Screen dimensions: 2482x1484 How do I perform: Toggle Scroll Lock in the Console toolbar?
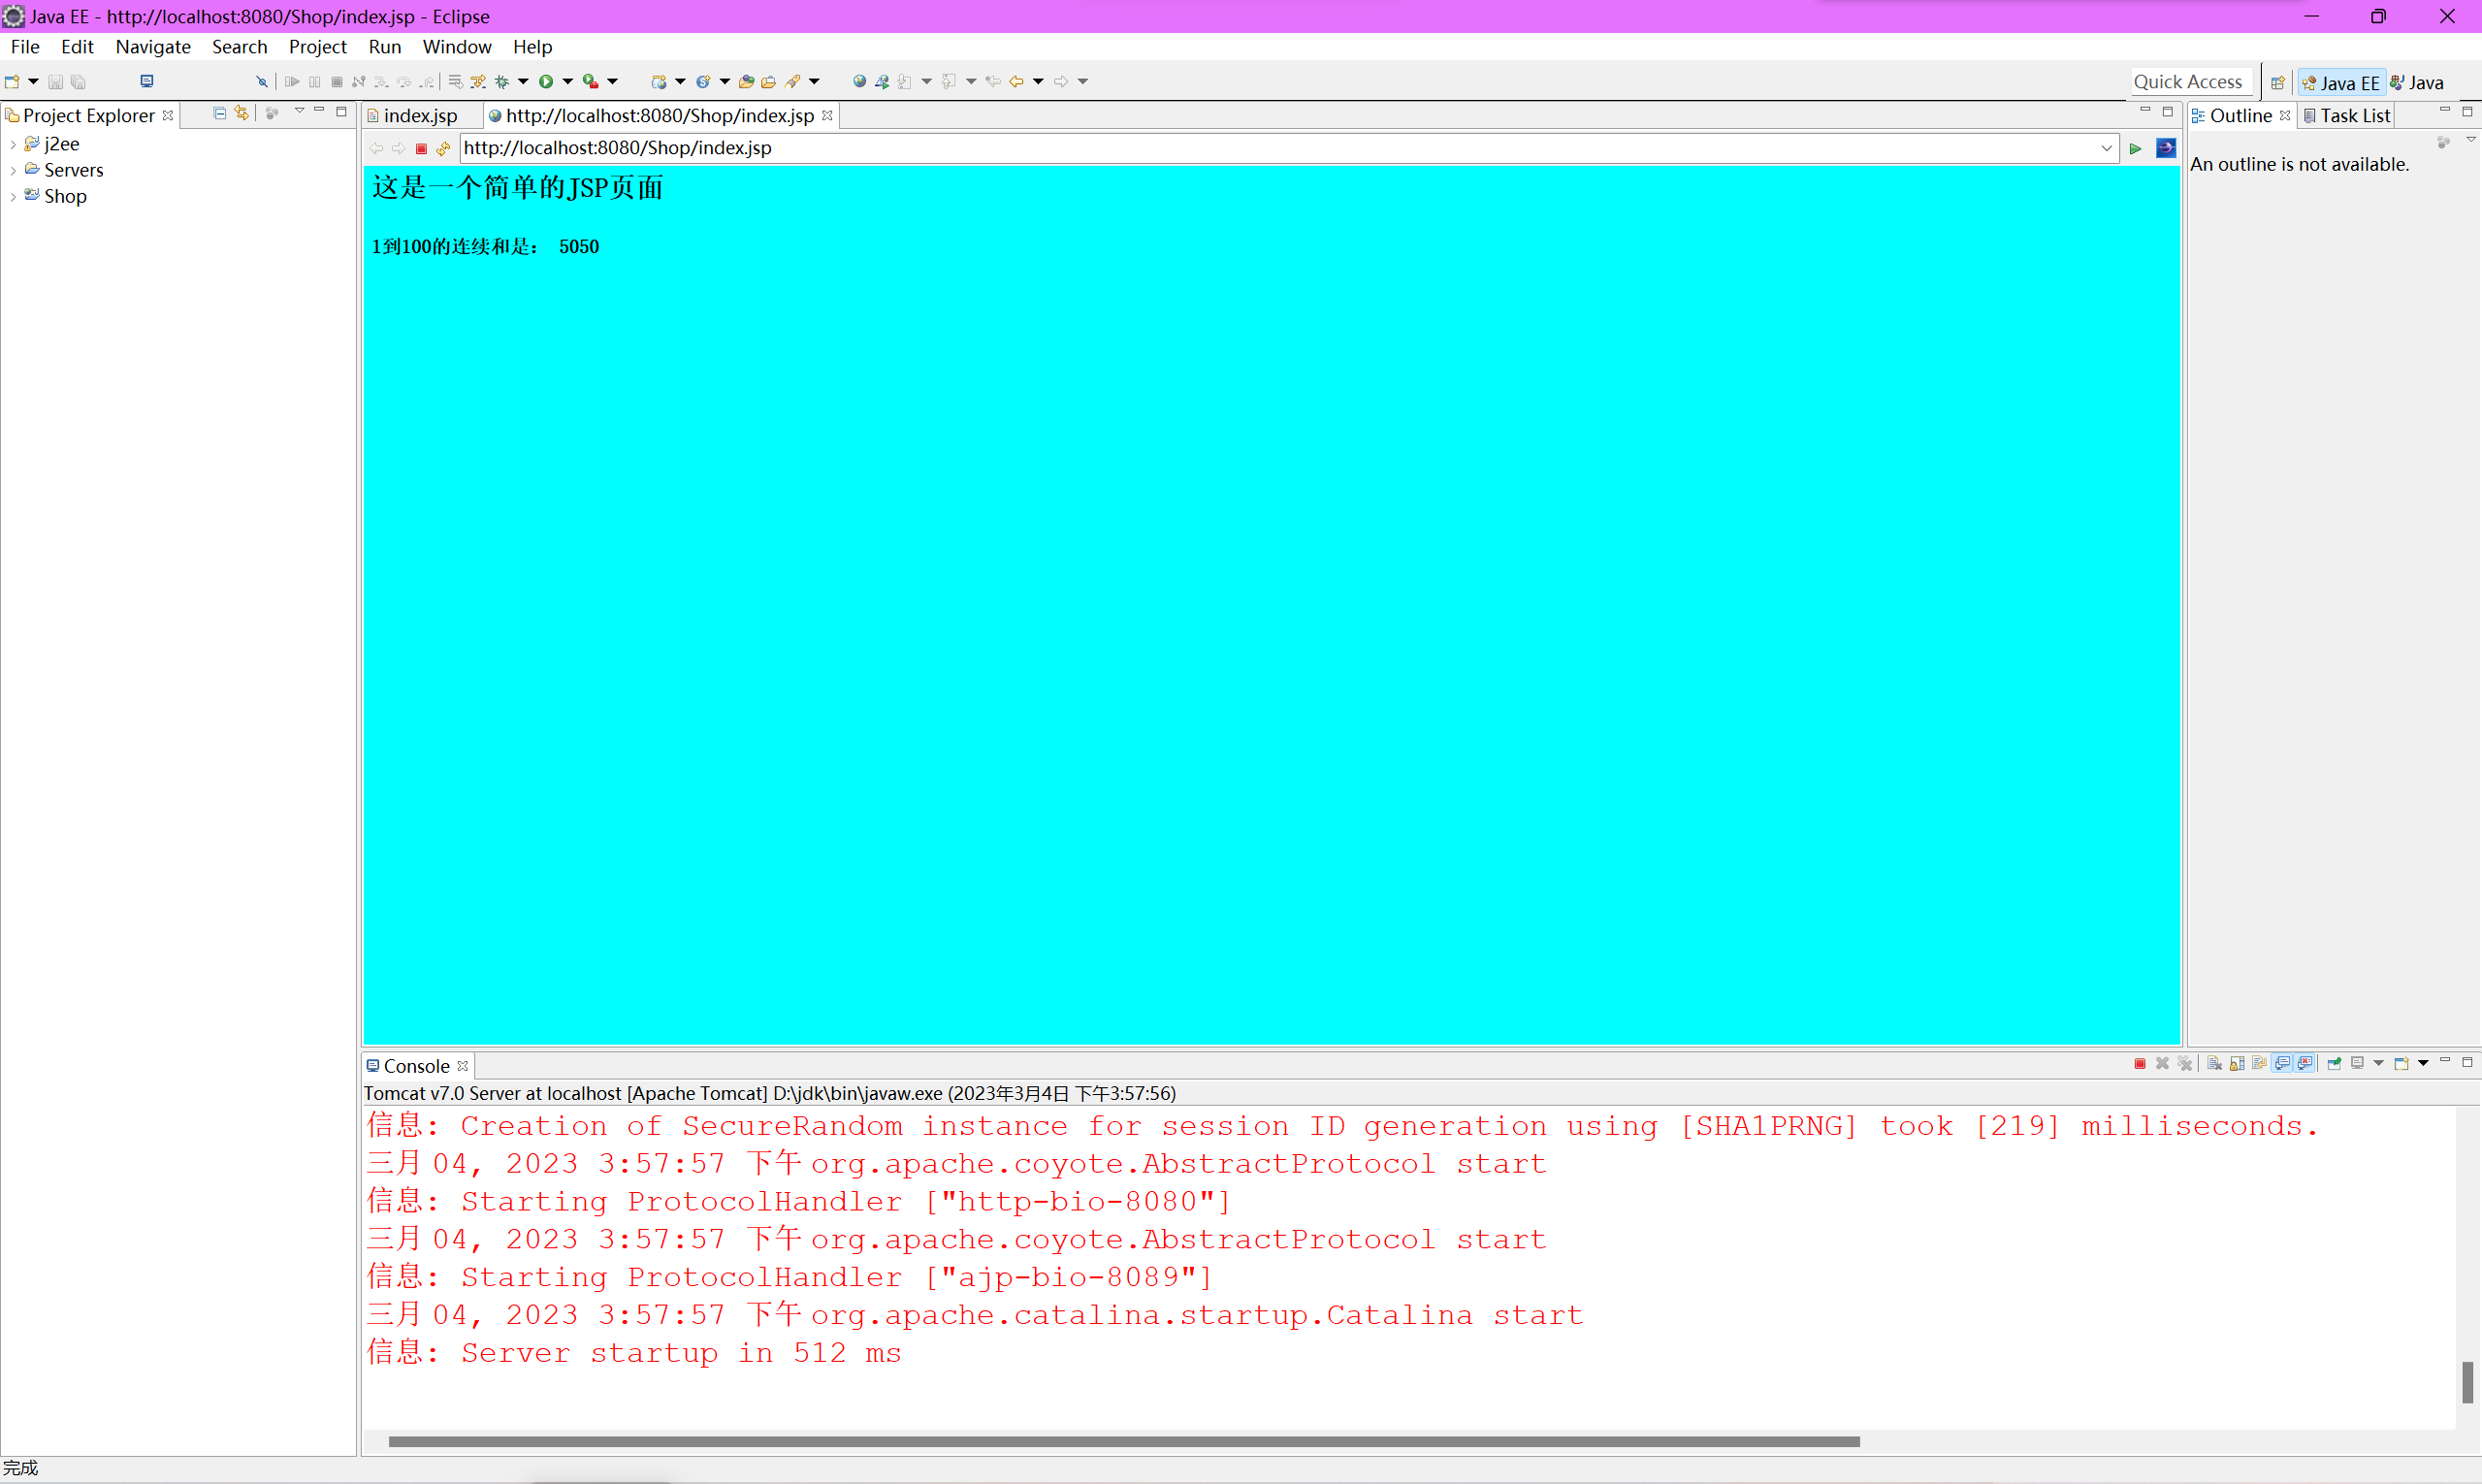point(2237,1064)
